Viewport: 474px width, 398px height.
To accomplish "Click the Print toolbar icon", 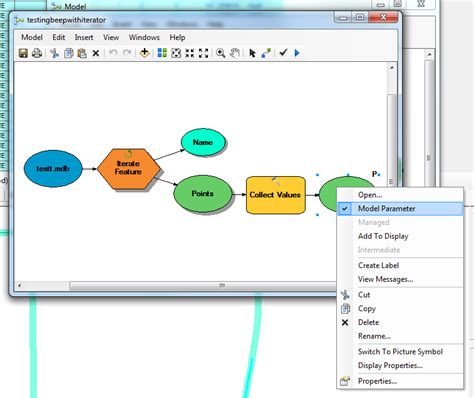I will click(x=37, y=53).
